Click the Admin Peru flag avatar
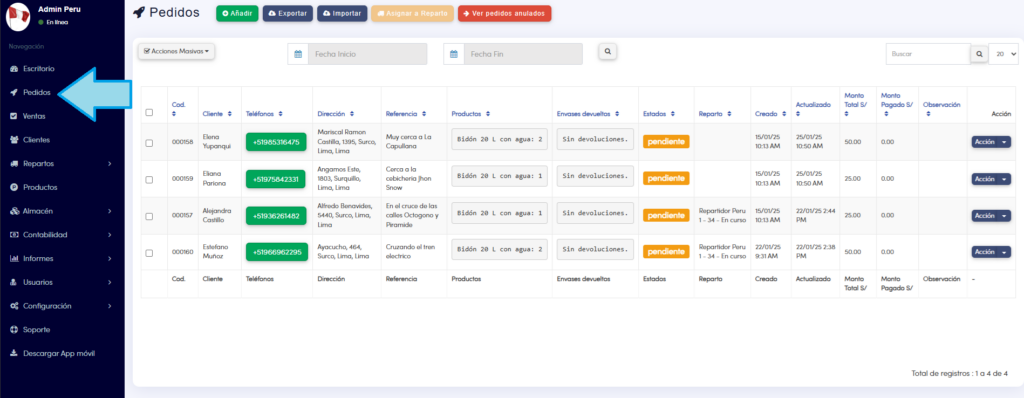This screenshot has width=1024, height=398. [18, 16]
